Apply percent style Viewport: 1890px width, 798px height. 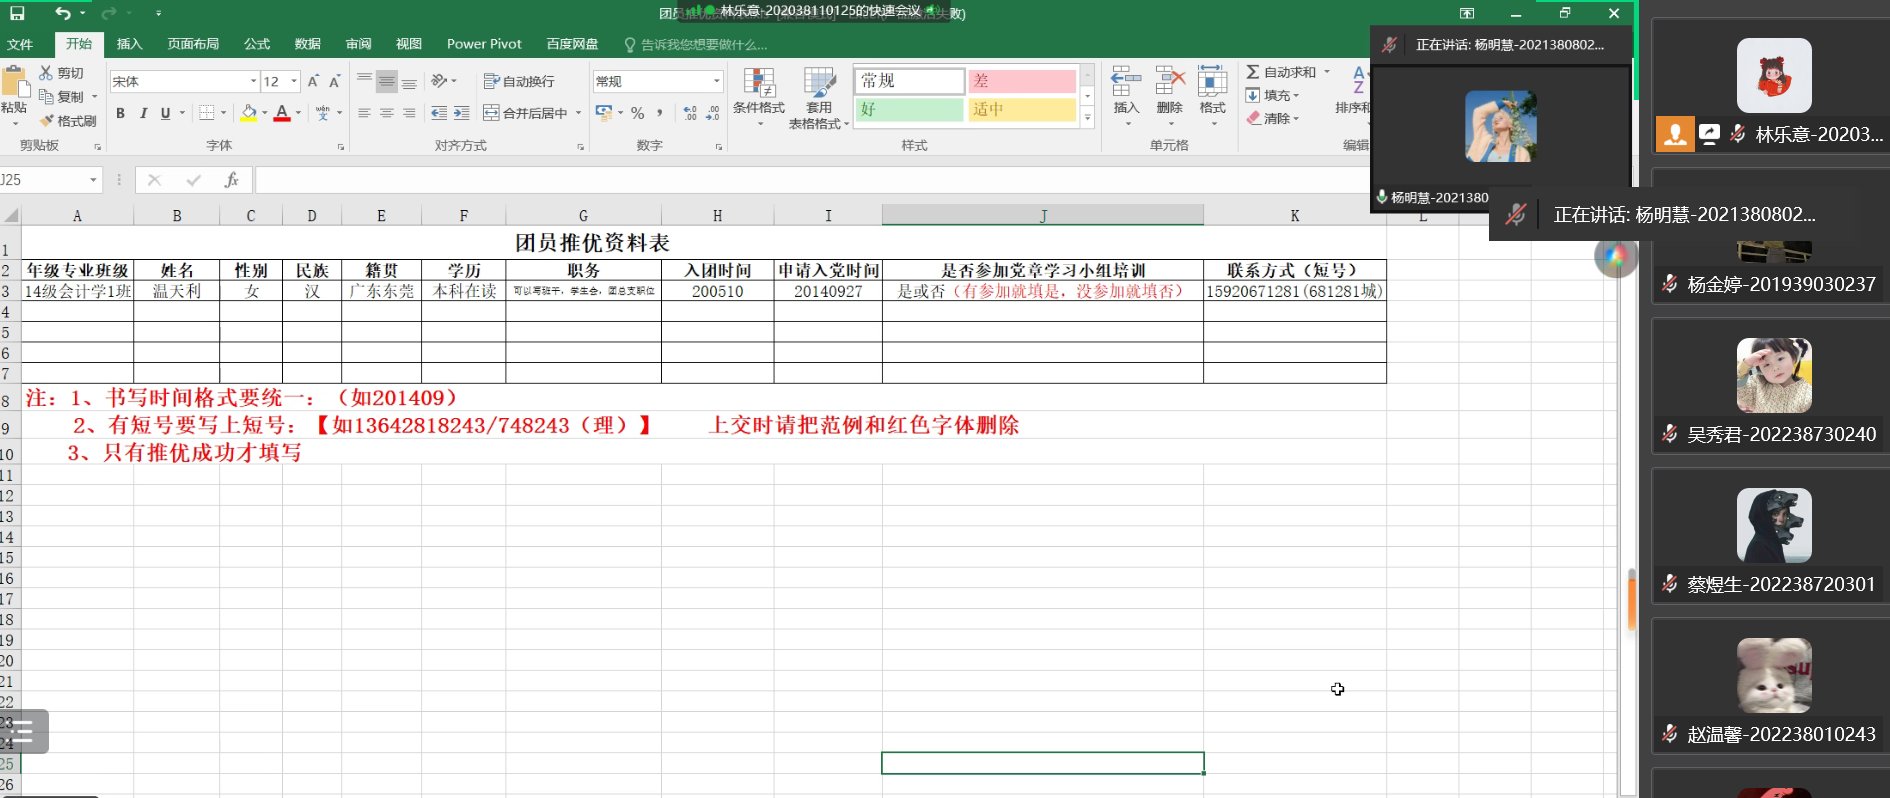[637, 113]
